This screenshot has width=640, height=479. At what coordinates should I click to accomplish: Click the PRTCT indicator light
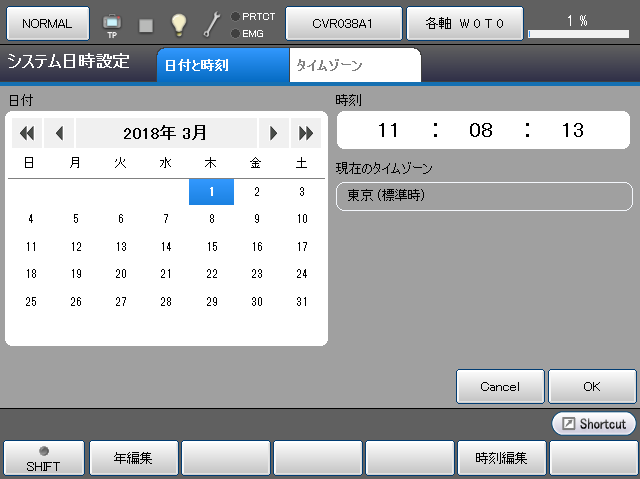pos(235,17)
